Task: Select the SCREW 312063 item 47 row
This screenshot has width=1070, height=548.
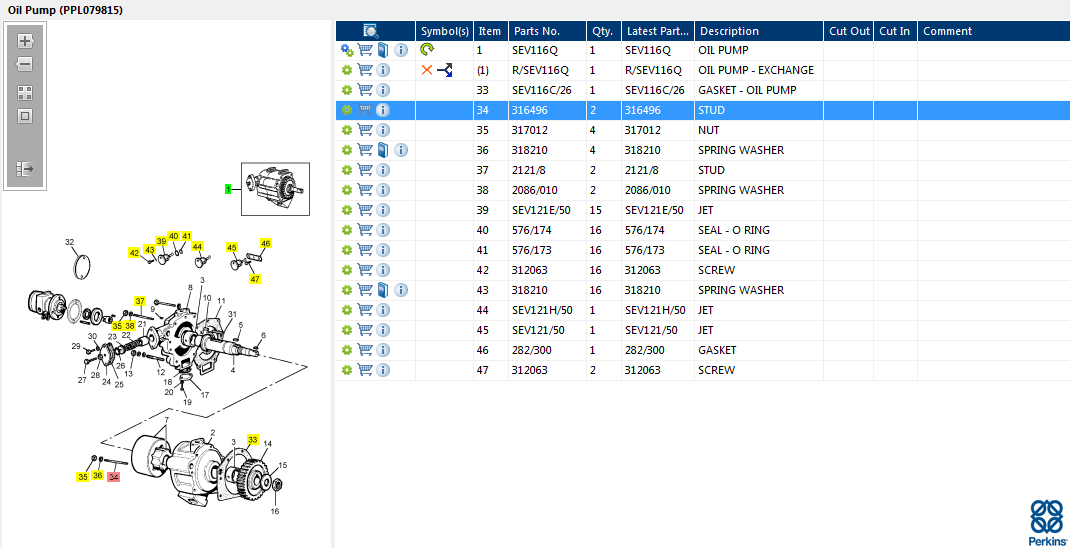Action: (x=702, y=370)
